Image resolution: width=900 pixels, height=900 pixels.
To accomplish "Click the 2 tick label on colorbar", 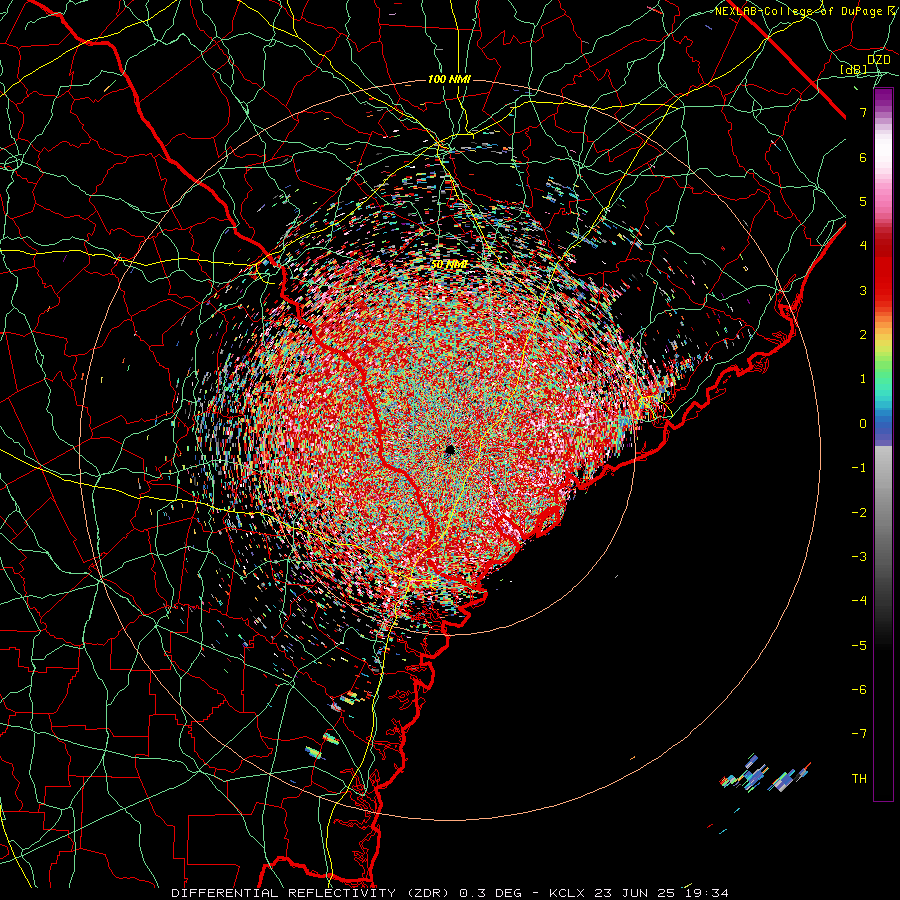I will point(863,335).
